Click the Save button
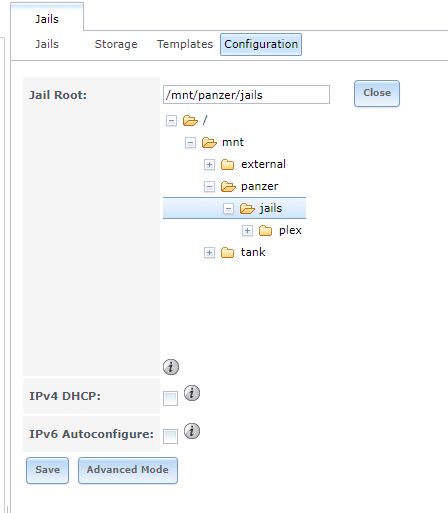 click(47, 470)
